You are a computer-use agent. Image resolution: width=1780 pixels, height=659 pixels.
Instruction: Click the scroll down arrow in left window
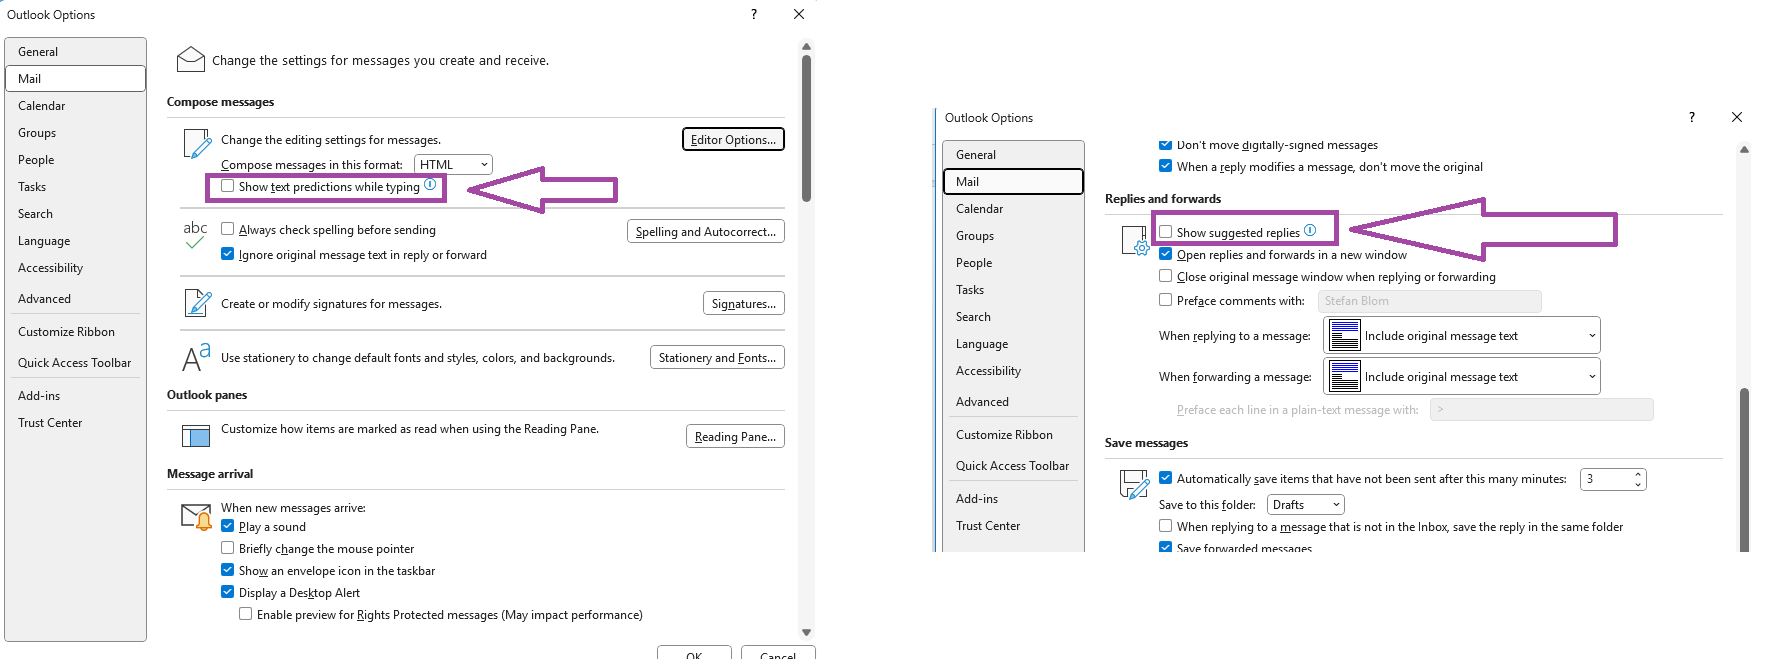pos(806,632)
